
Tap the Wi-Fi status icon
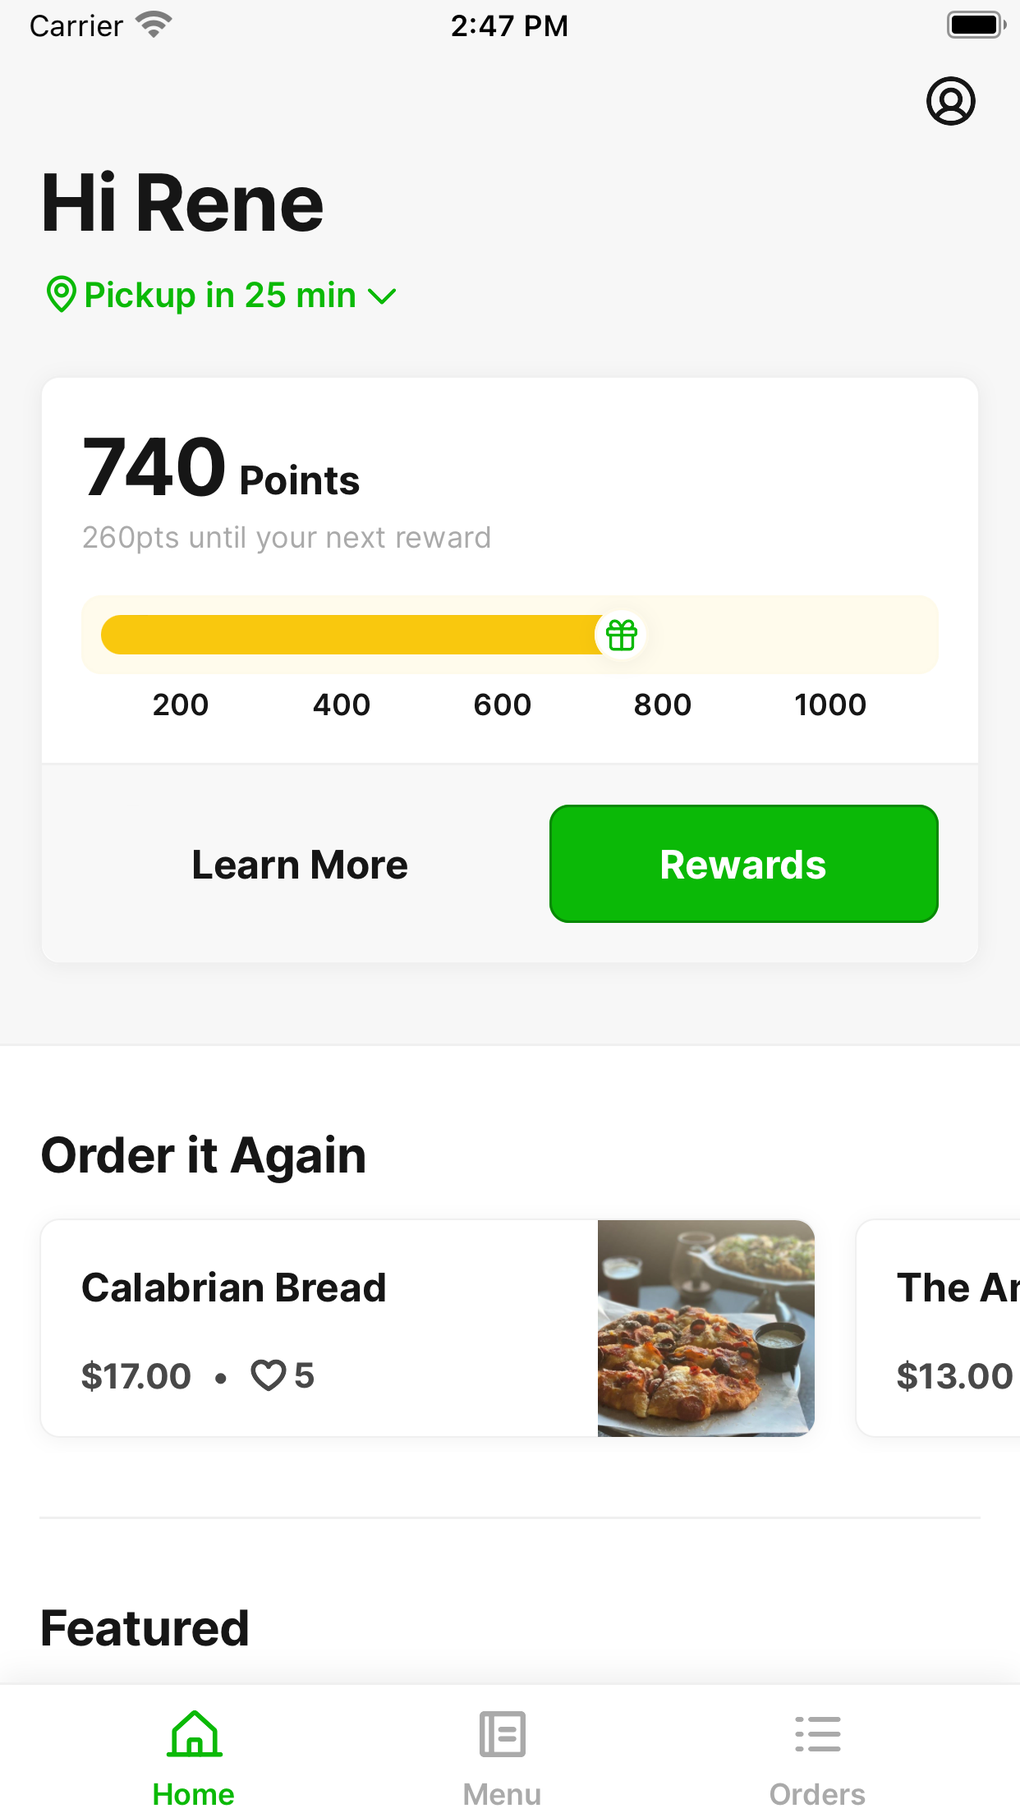point(153,25)
